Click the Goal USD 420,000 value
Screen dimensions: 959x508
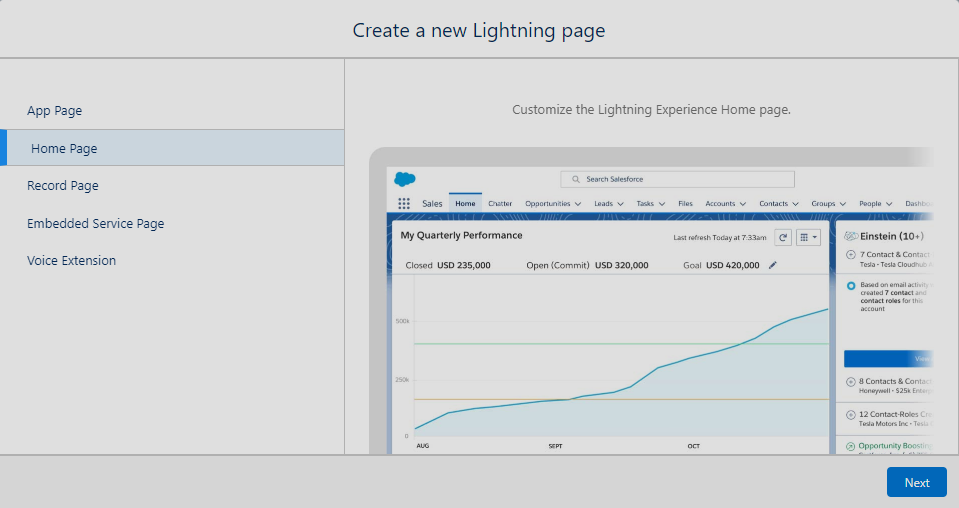733,265
